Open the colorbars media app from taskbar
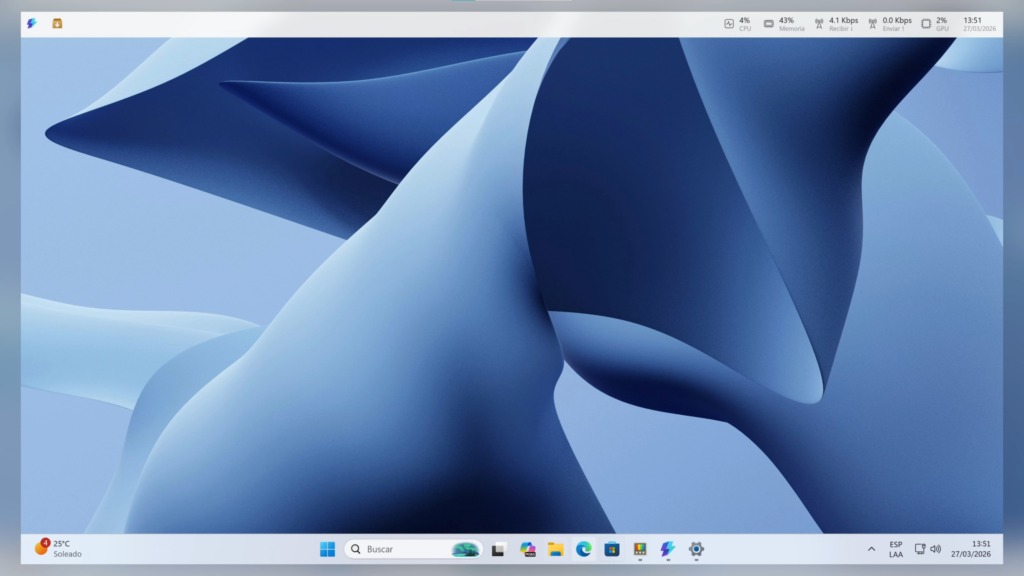This screenshot has height=576, width=1024. 638,548
